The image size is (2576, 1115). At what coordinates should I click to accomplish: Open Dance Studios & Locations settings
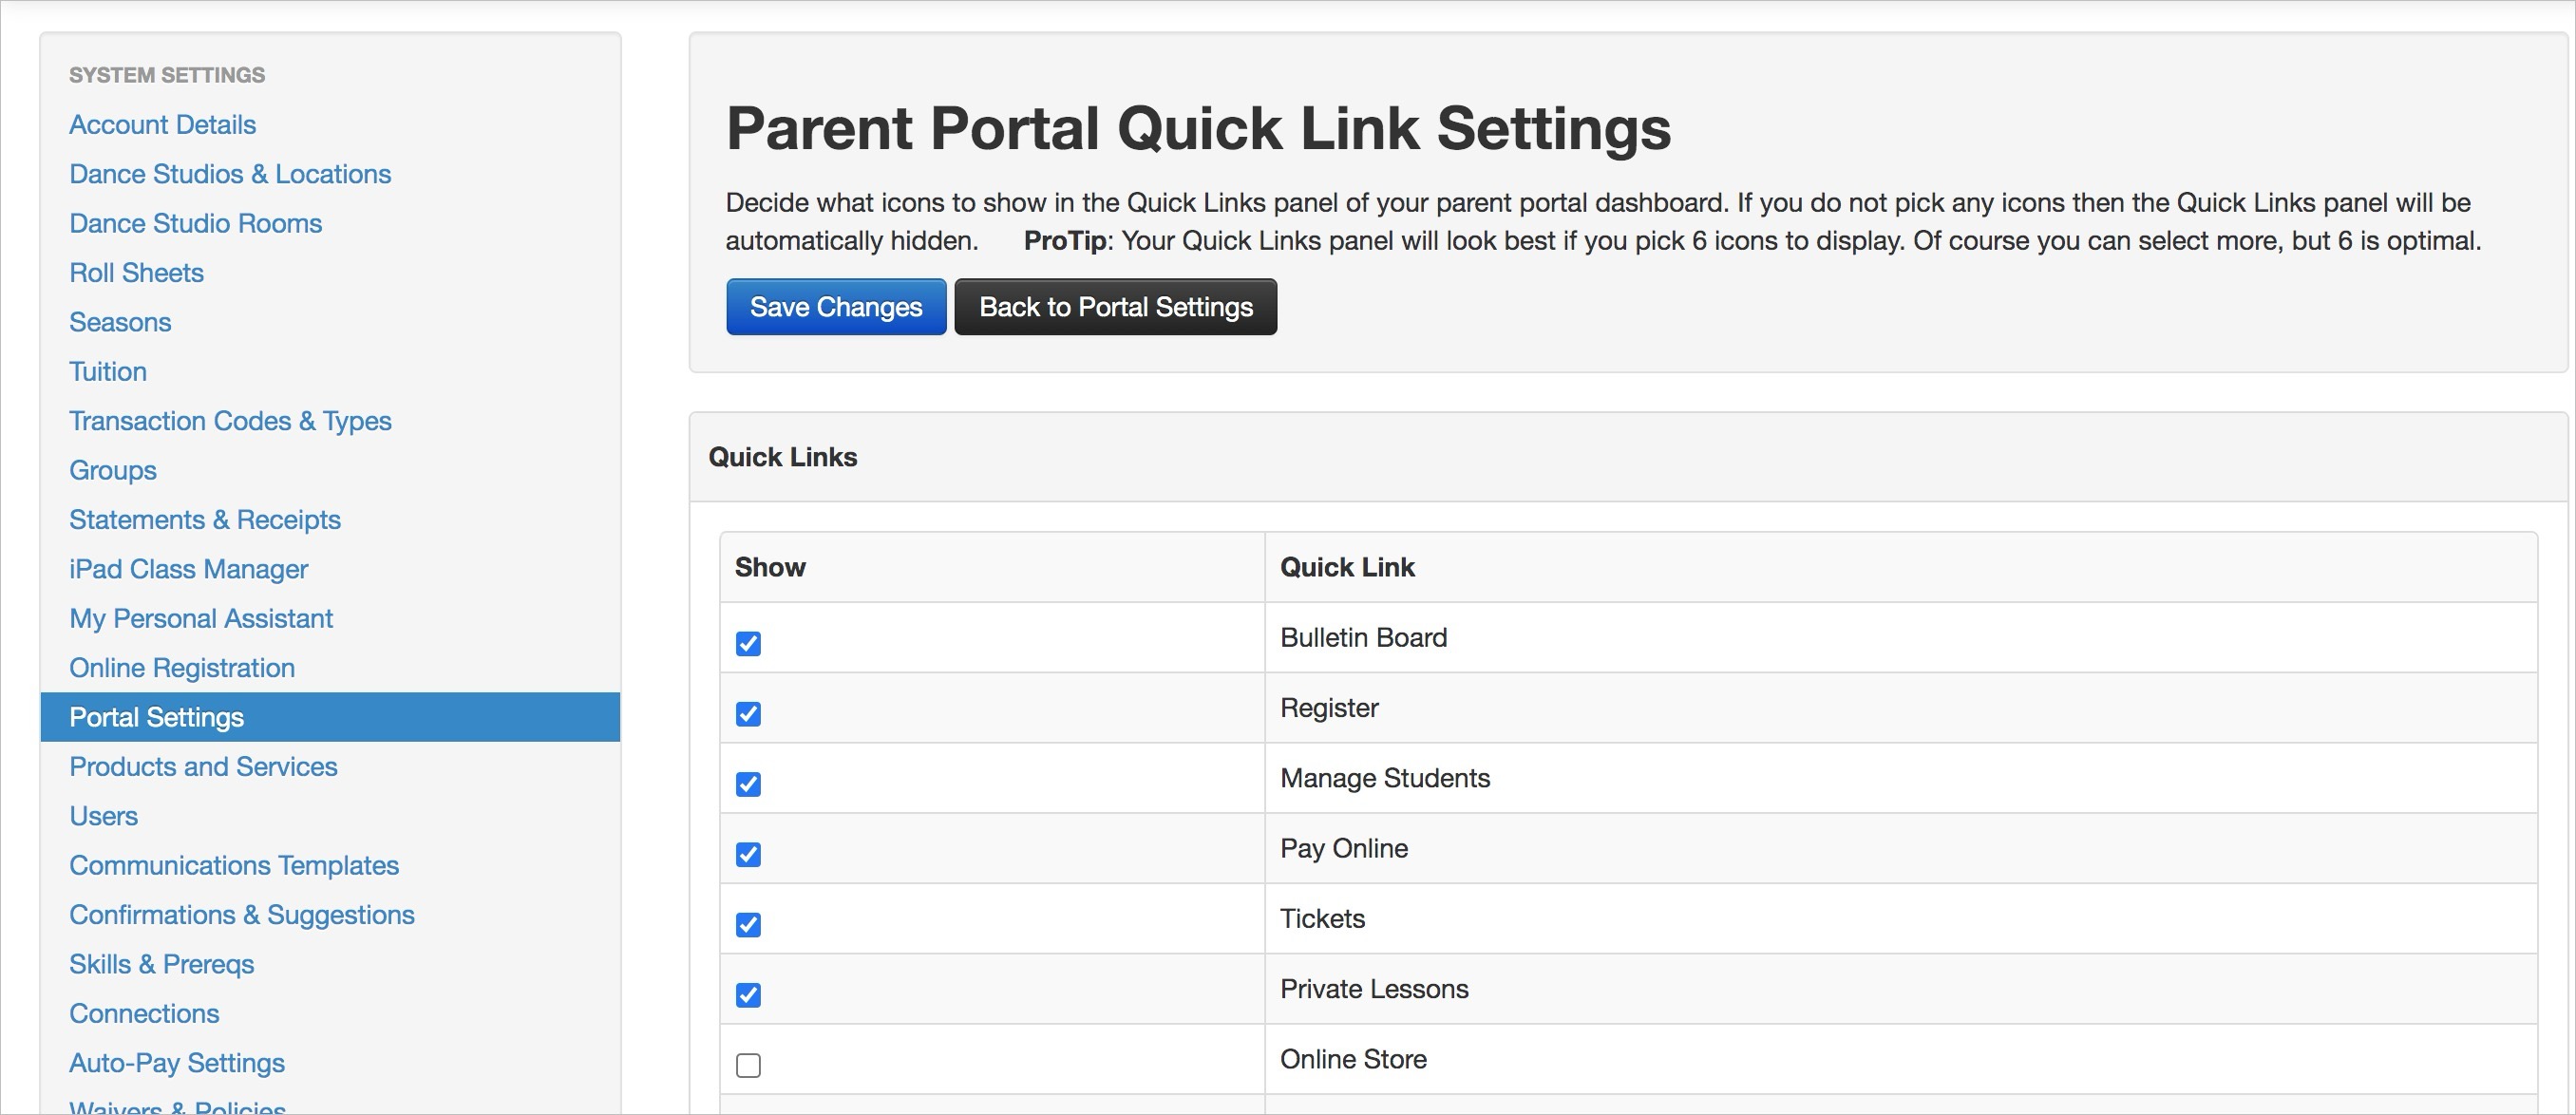pos(230,174)
